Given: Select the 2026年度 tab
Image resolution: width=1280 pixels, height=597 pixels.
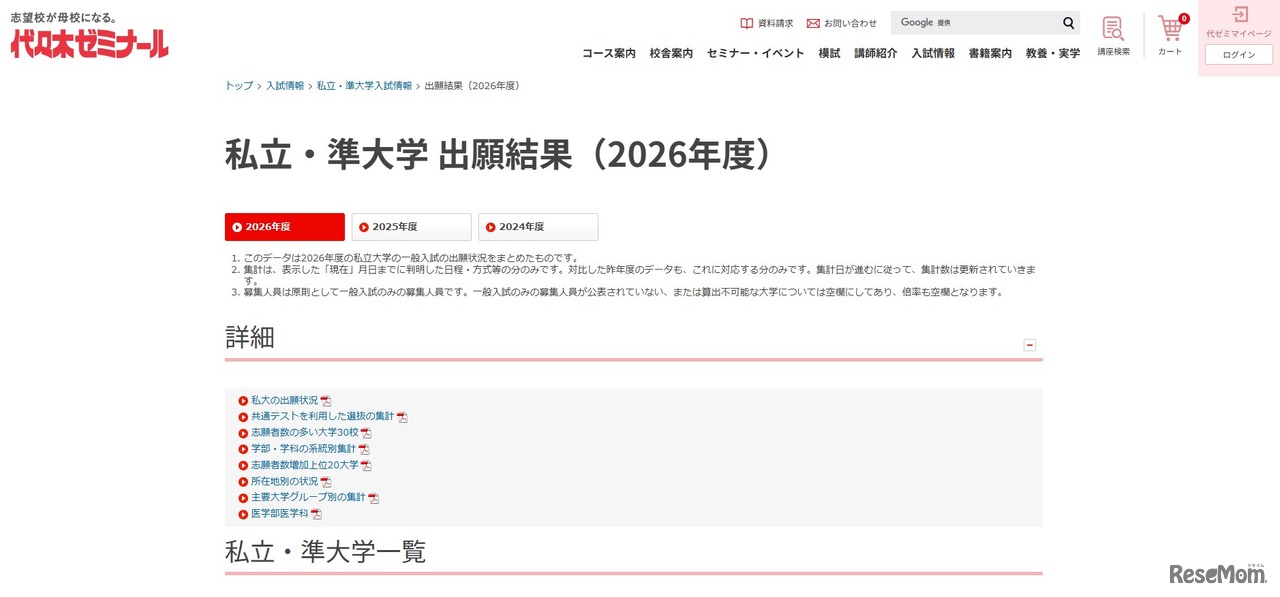Looking at the screenshot, I should point(285,227).
